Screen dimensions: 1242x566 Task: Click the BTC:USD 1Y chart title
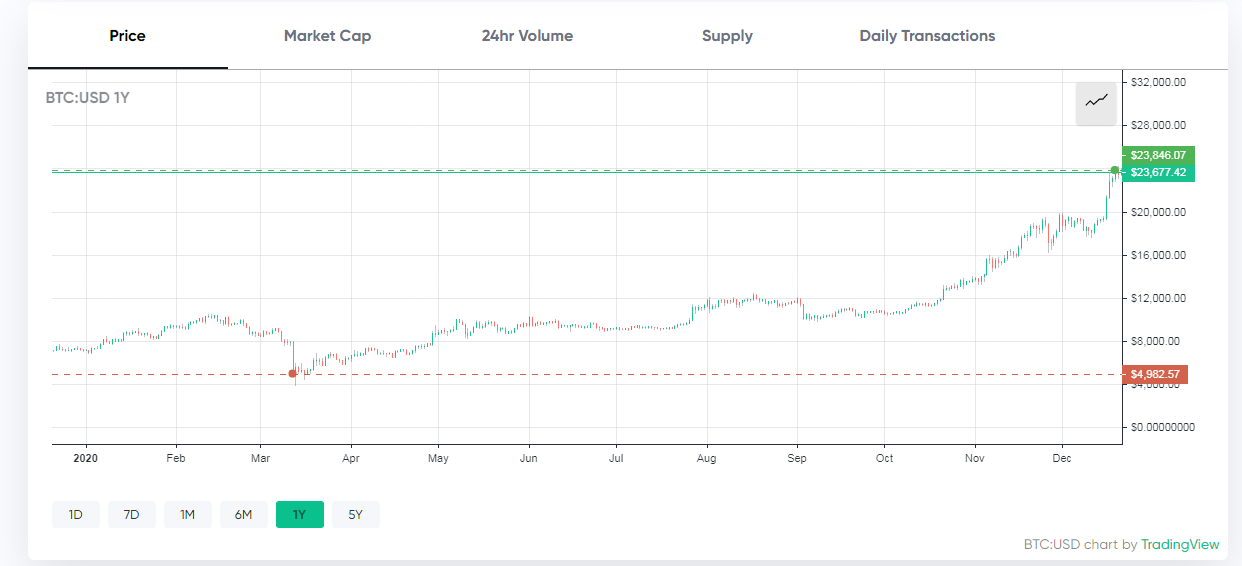click(87, 98)
